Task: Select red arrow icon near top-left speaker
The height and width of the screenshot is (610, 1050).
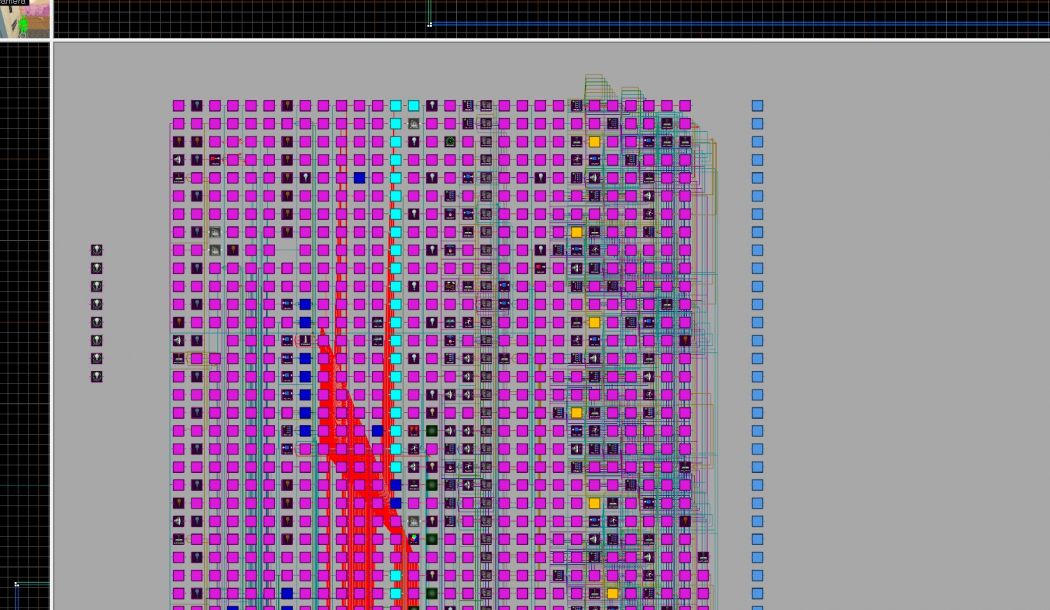Action: click(x=215, y=159)
